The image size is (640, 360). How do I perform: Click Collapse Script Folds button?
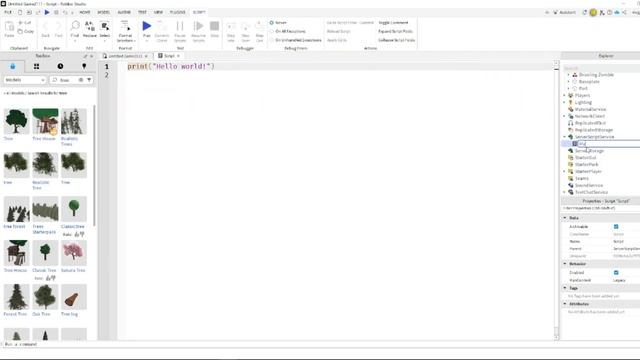(396, 40)
